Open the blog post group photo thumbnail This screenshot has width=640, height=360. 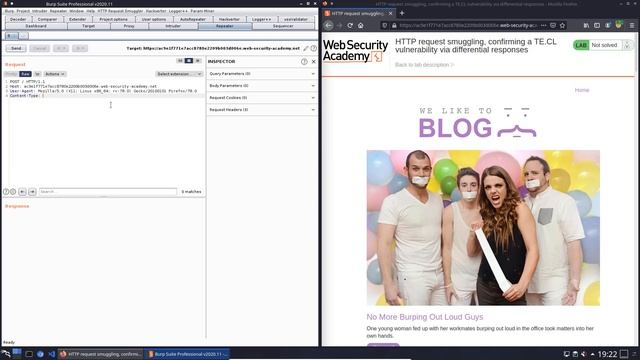[x=483, y=228]
